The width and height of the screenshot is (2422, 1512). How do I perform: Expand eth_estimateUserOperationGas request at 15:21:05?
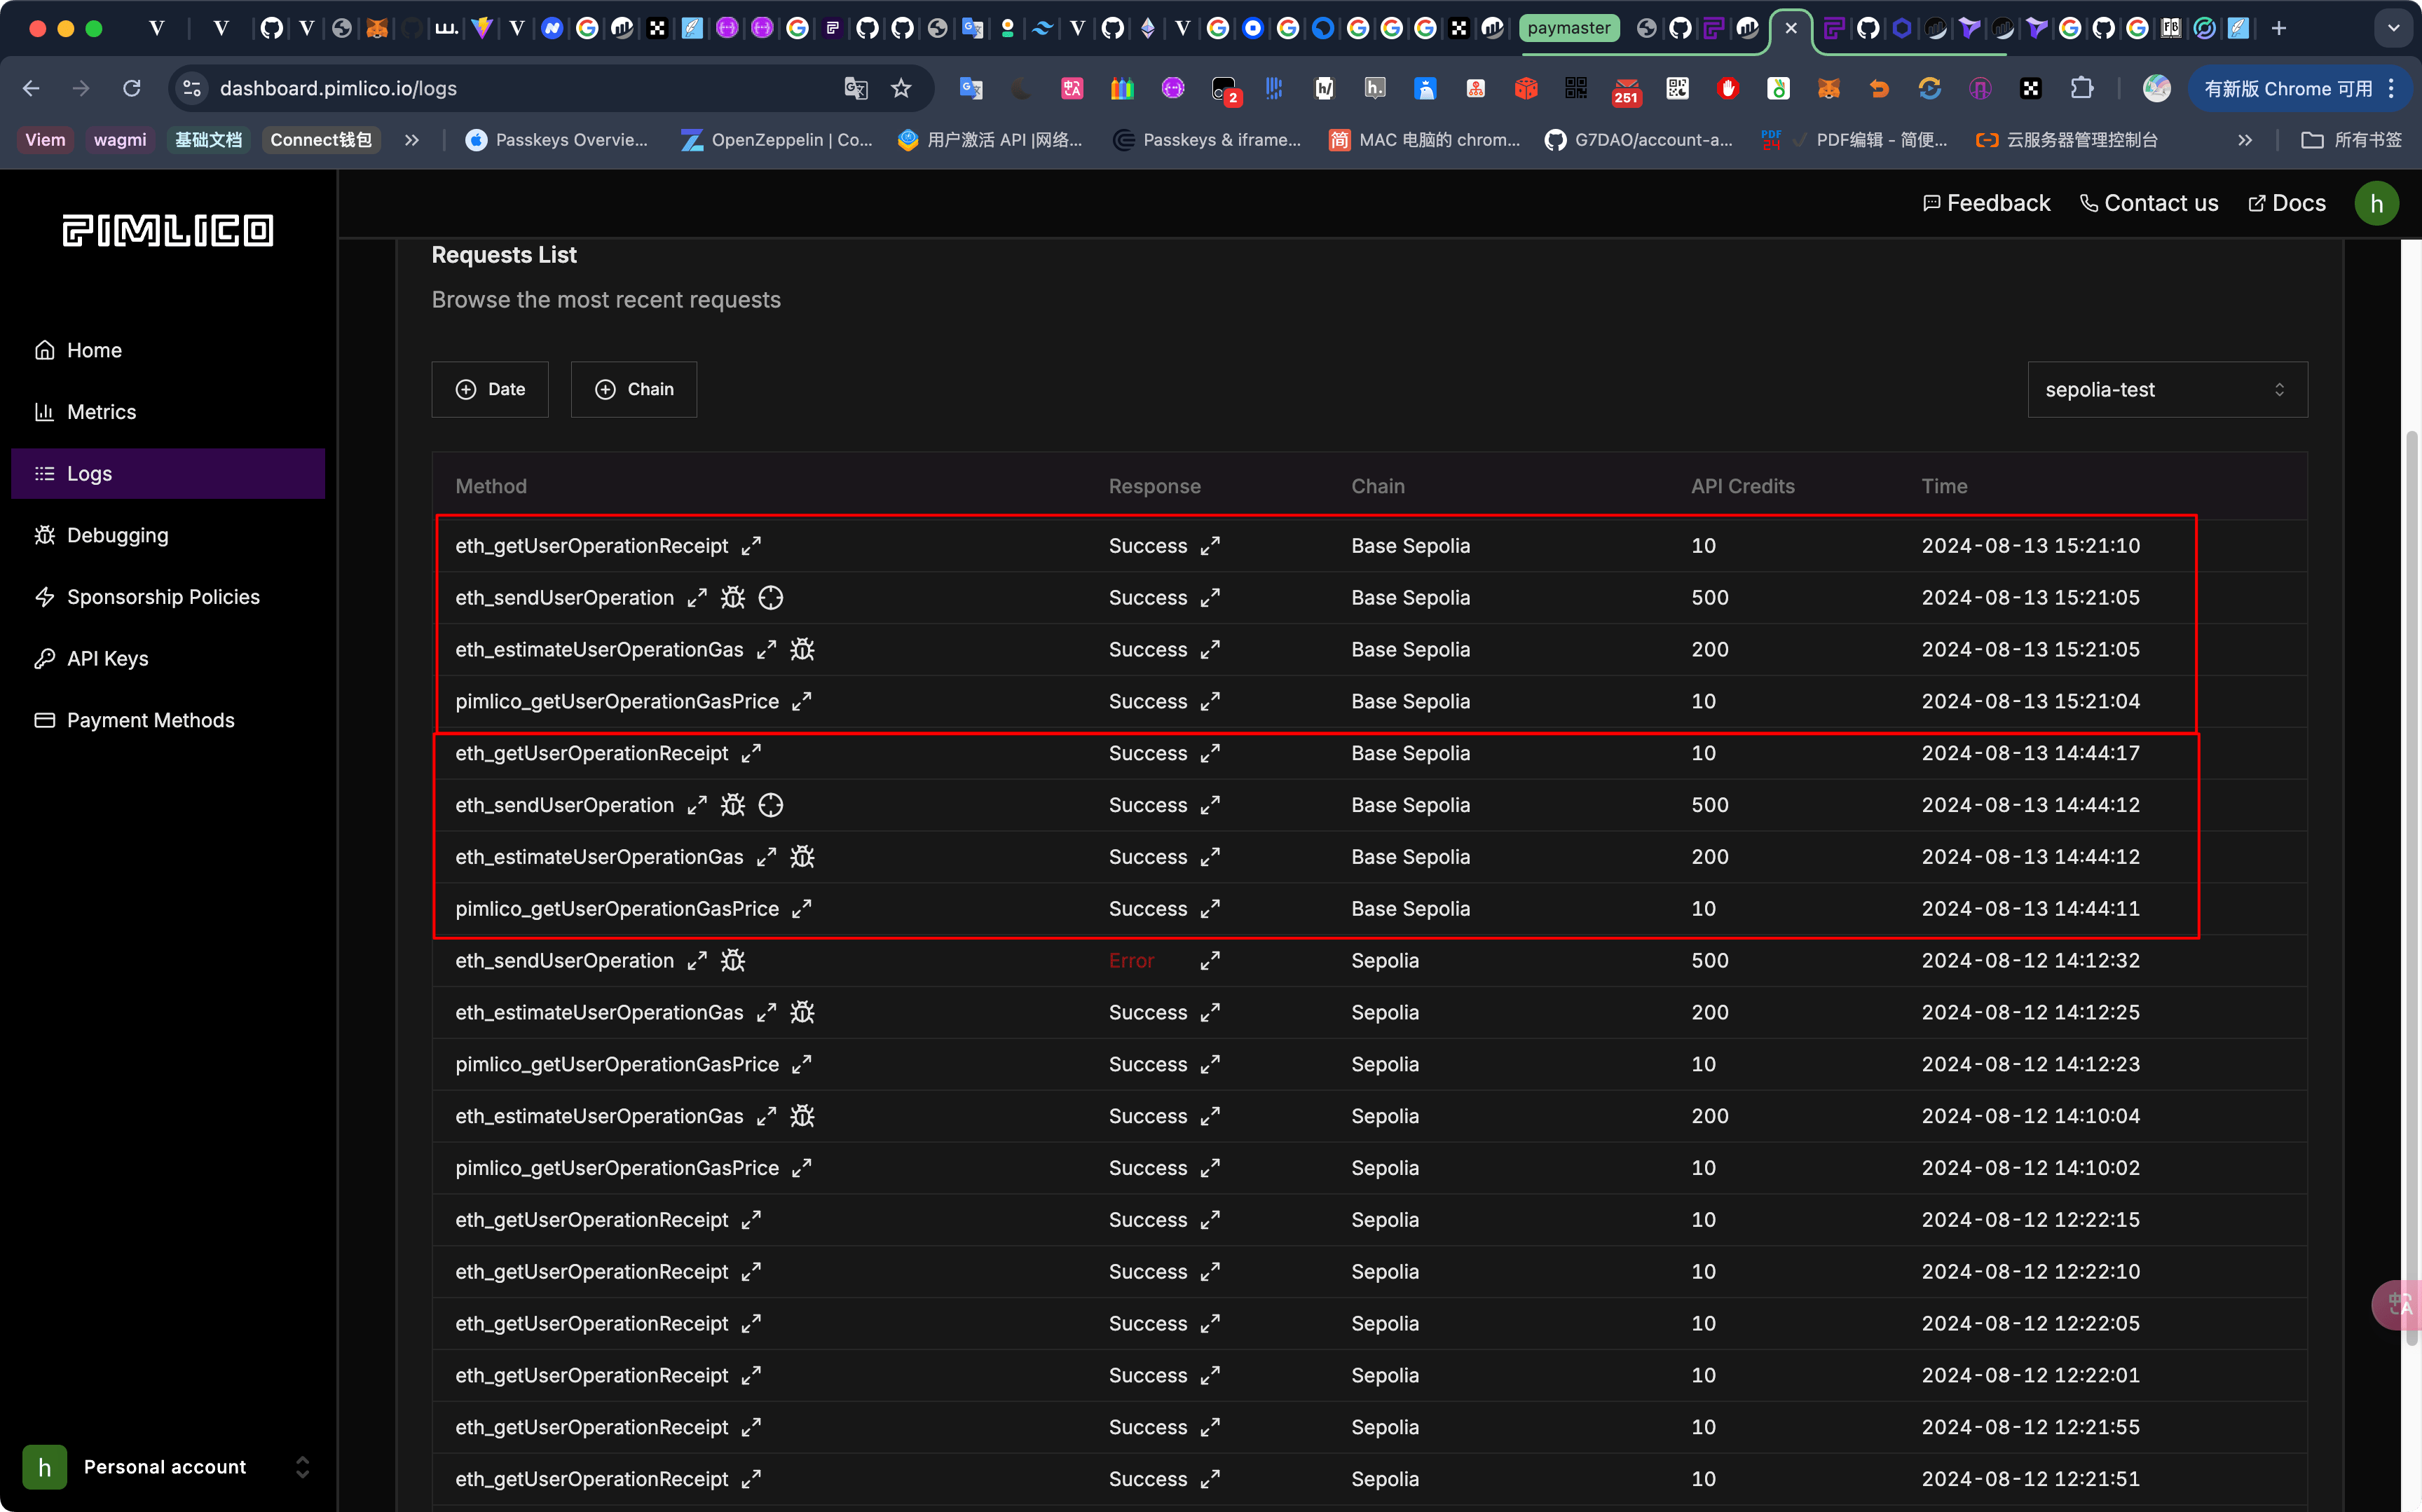tap(767, 650)
